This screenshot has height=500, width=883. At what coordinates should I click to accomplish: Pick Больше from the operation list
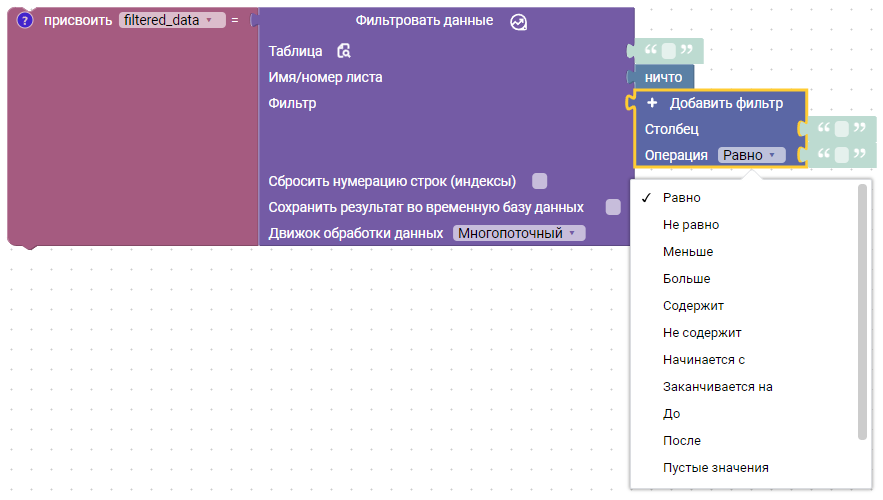pos(686,279)
